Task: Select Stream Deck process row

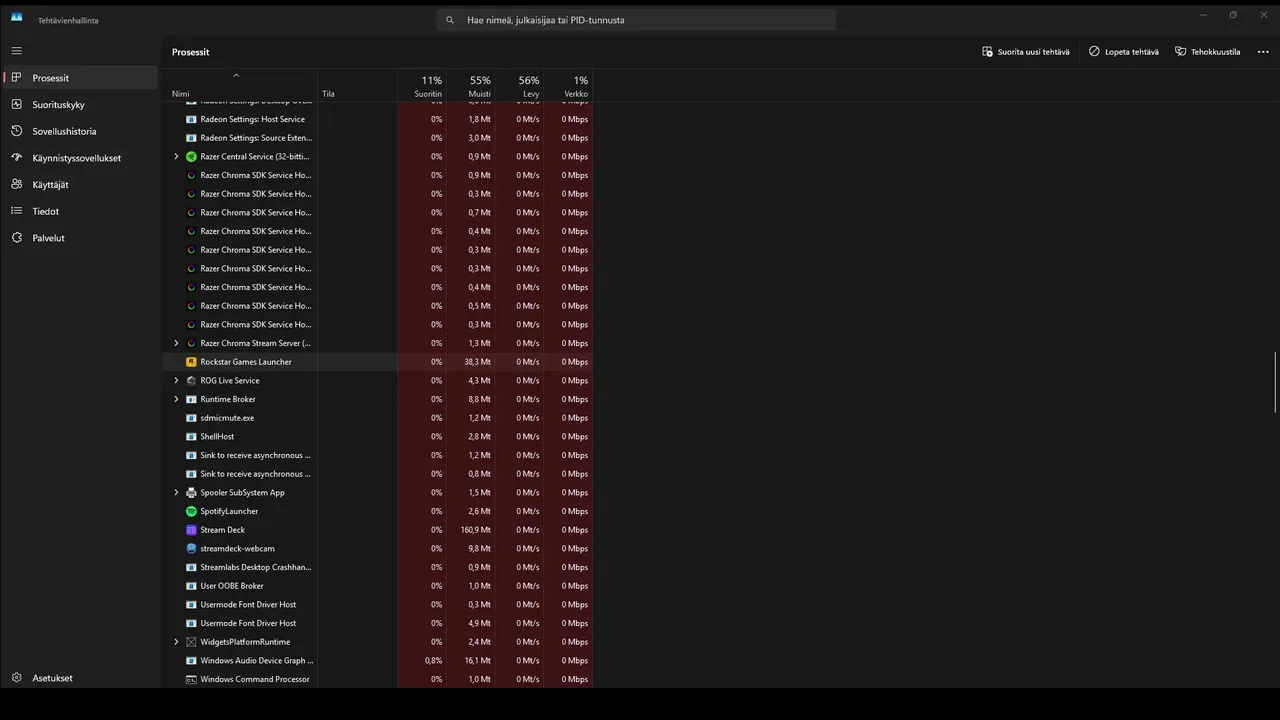Action: coord(378,530)
